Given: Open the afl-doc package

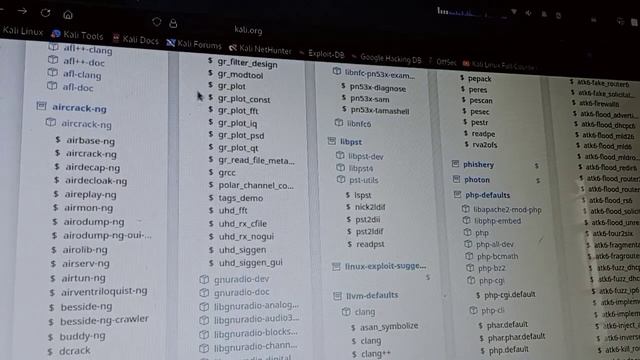Looking at the screenshot, I should coord(78,87).
